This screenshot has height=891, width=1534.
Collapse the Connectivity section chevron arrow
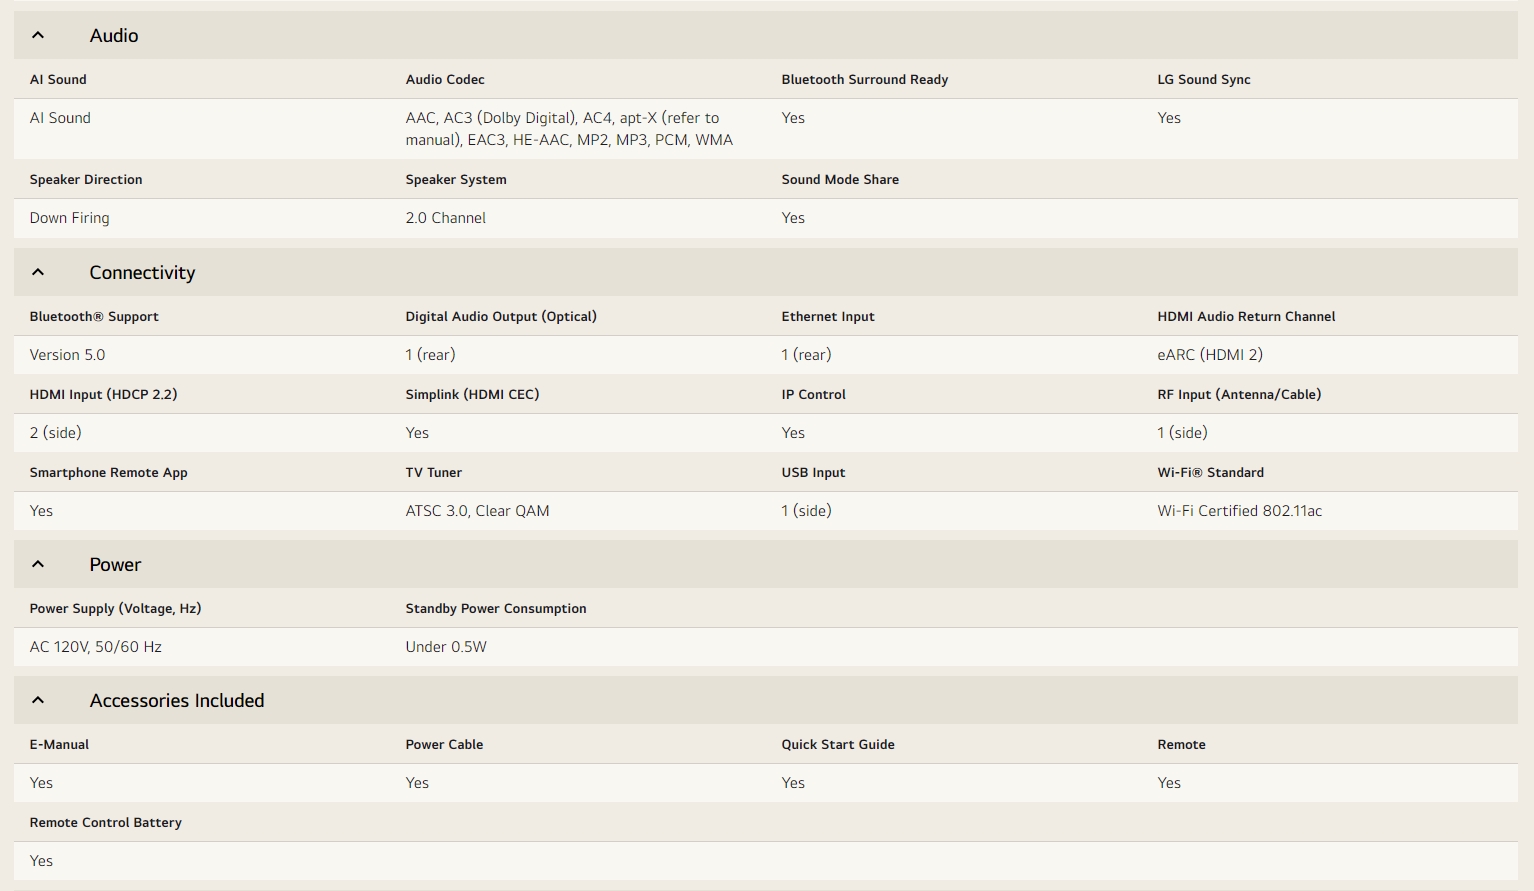tap(38, 273)
